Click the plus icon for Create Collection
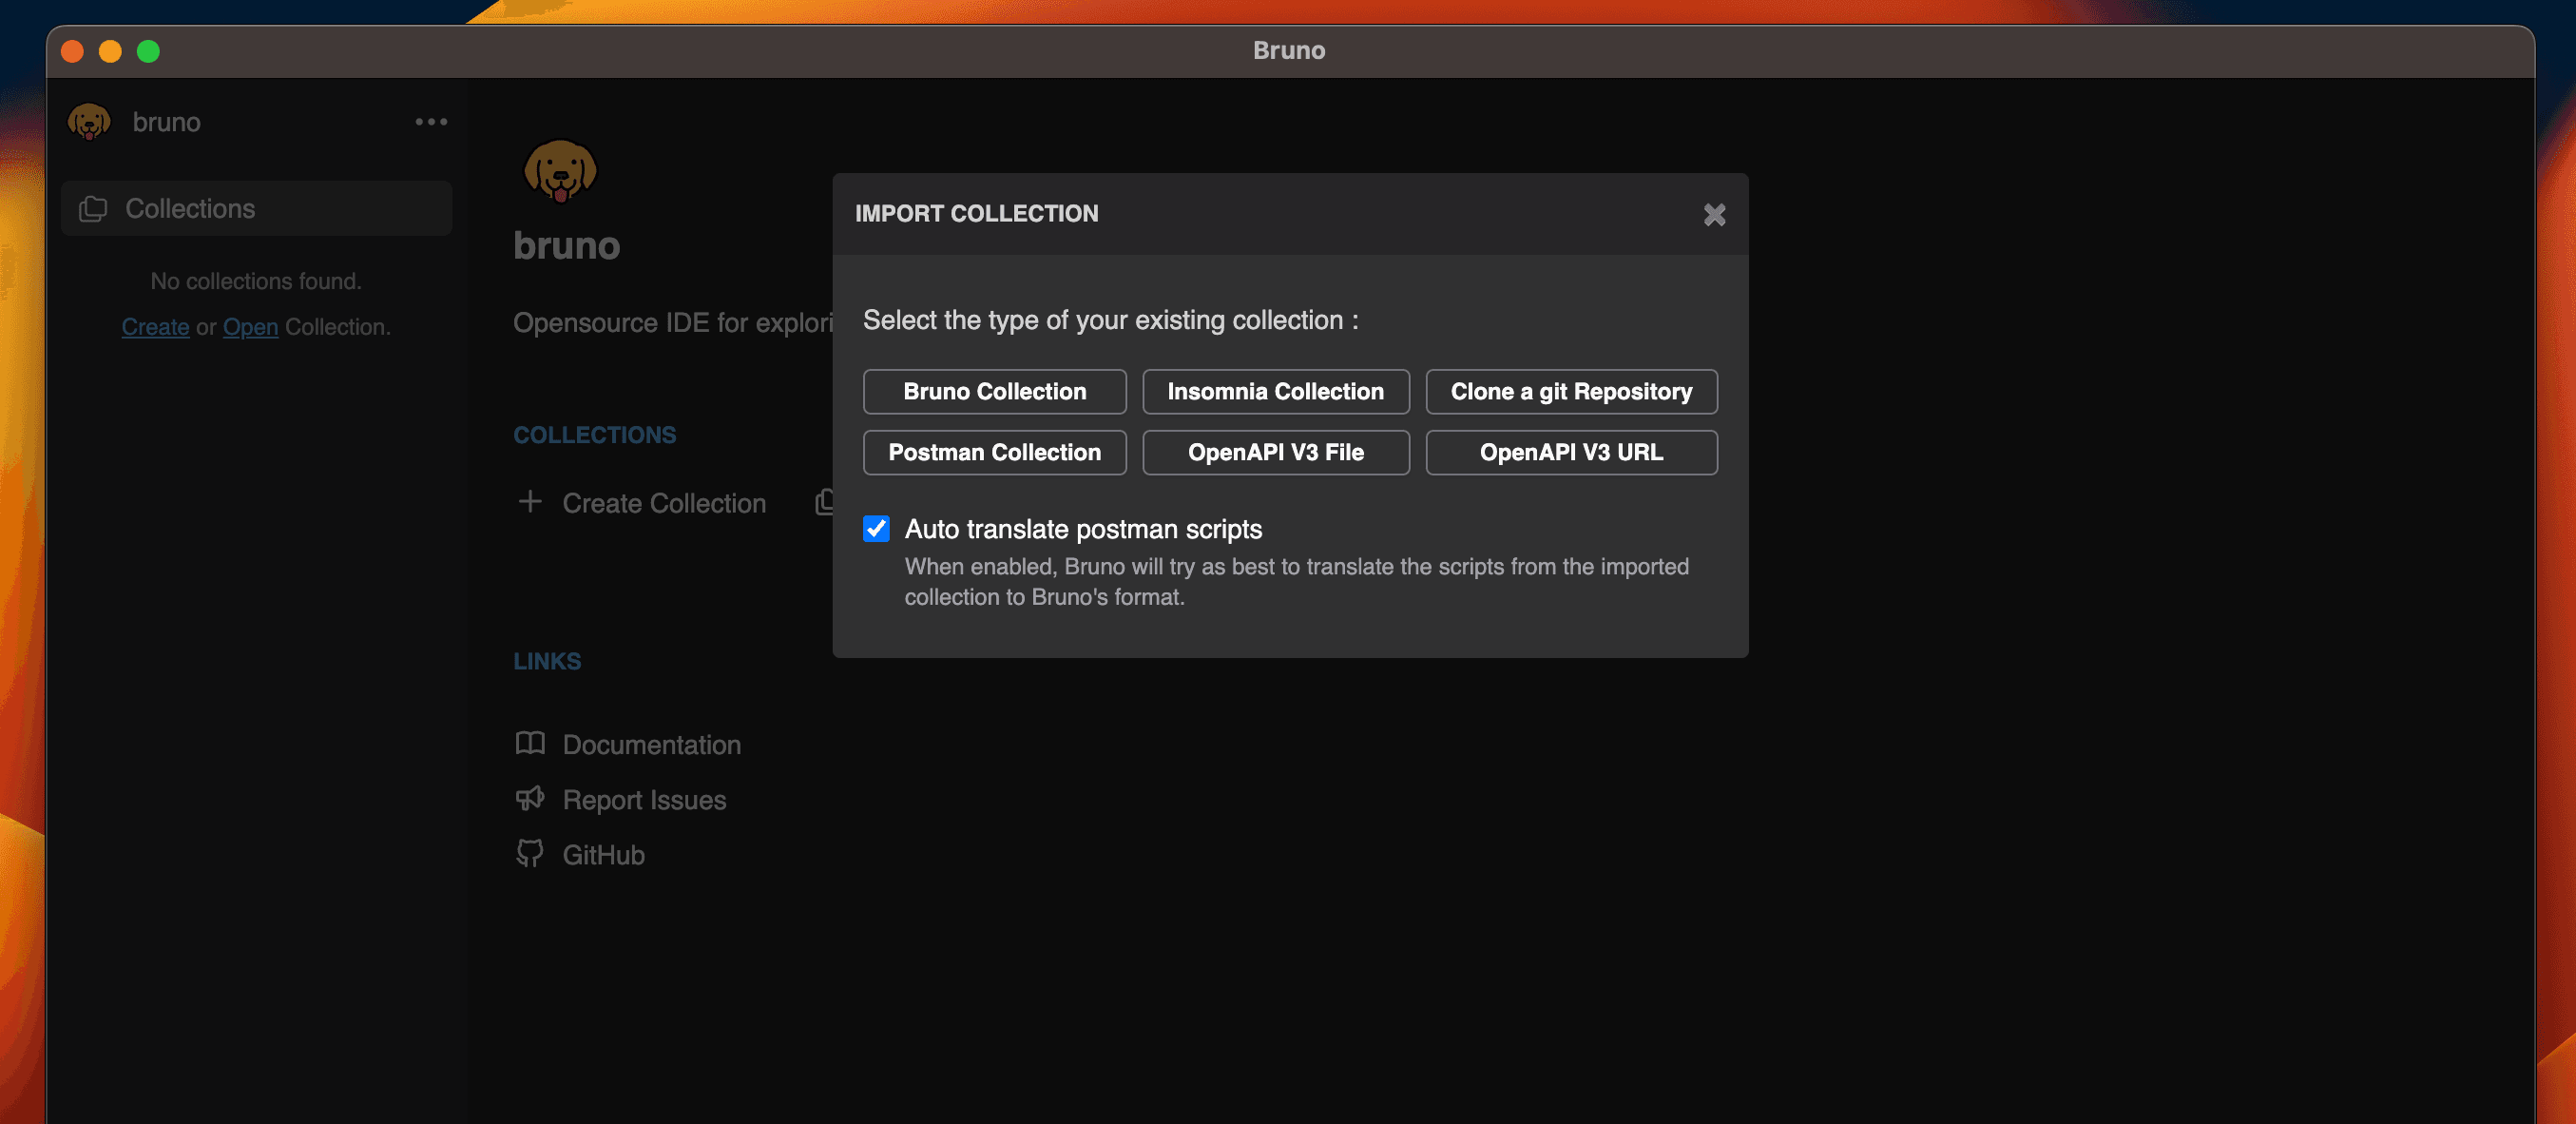This screenshot has height=1124, width=2576. [529, 501]
